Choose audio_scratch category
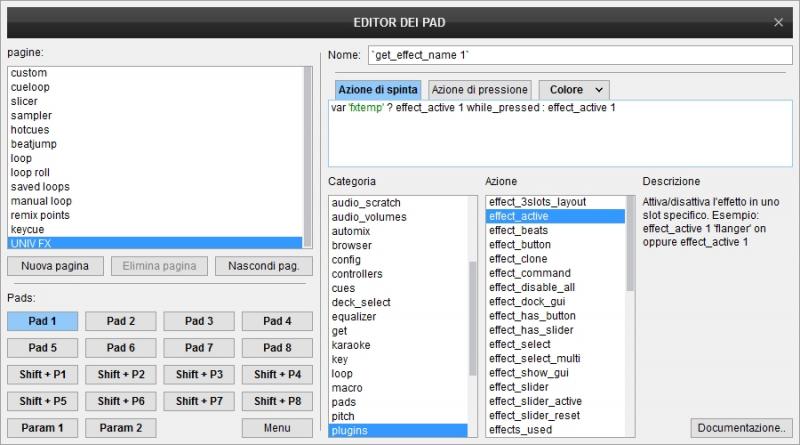This screenshot has width=800, height=445. 398,203
